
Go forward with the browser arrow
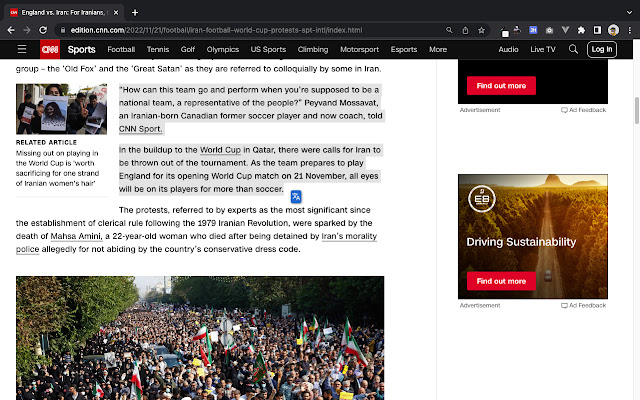(x=27, y=30)
